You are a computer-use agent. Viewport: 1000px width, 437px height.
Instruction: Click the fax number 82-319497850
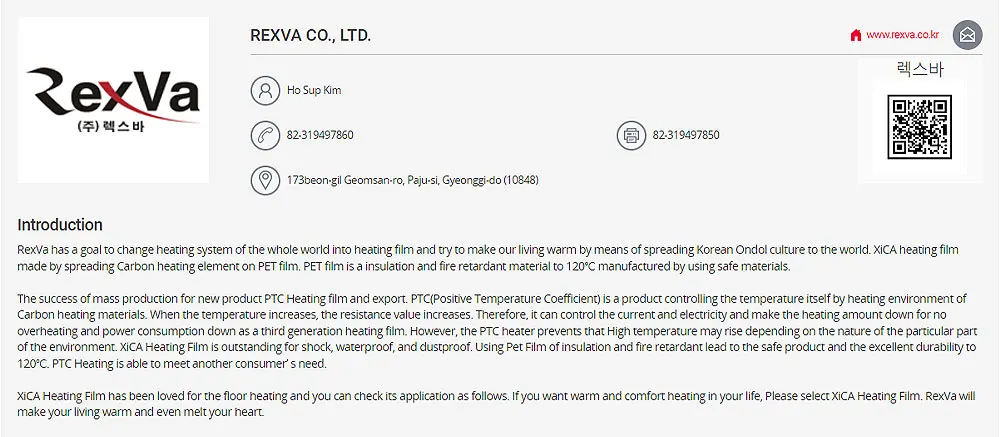point(686,135)
